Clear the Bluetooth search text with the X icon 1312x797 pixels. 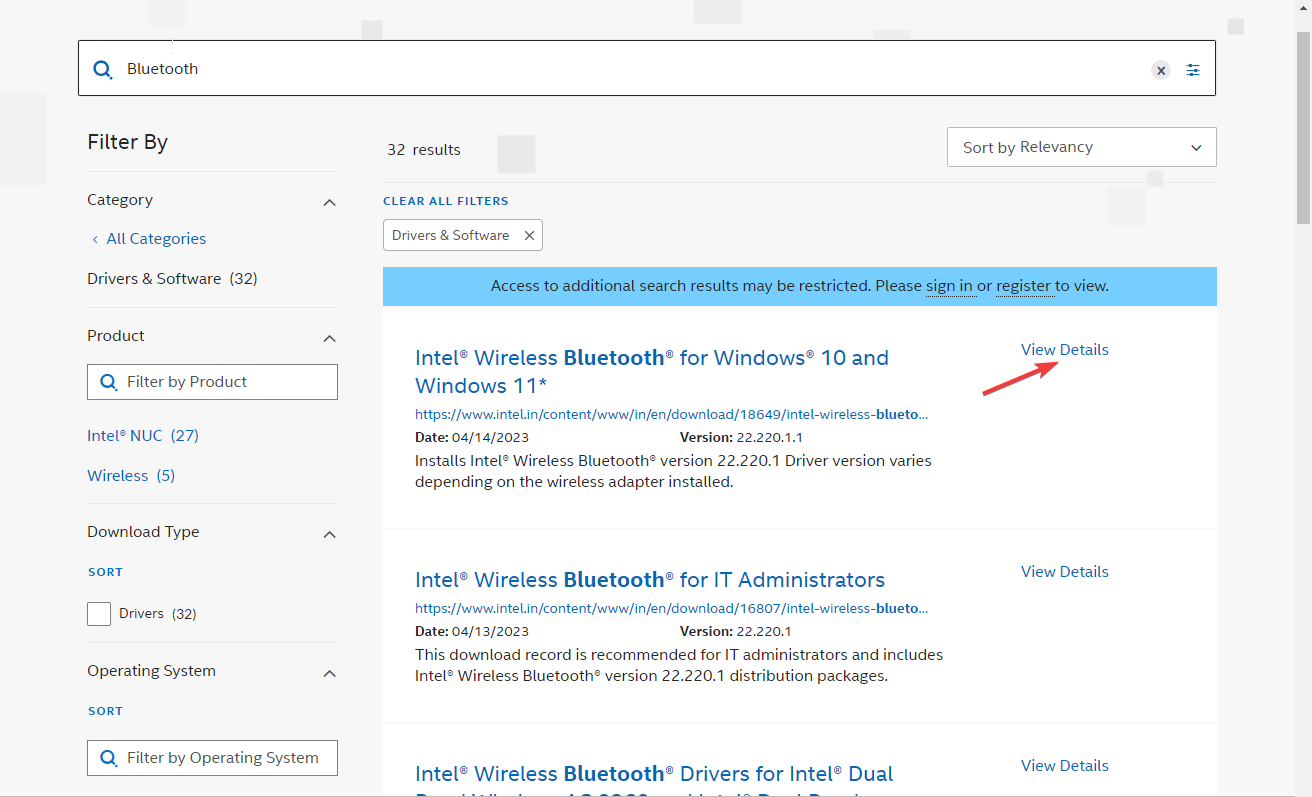coord(1160,70)
